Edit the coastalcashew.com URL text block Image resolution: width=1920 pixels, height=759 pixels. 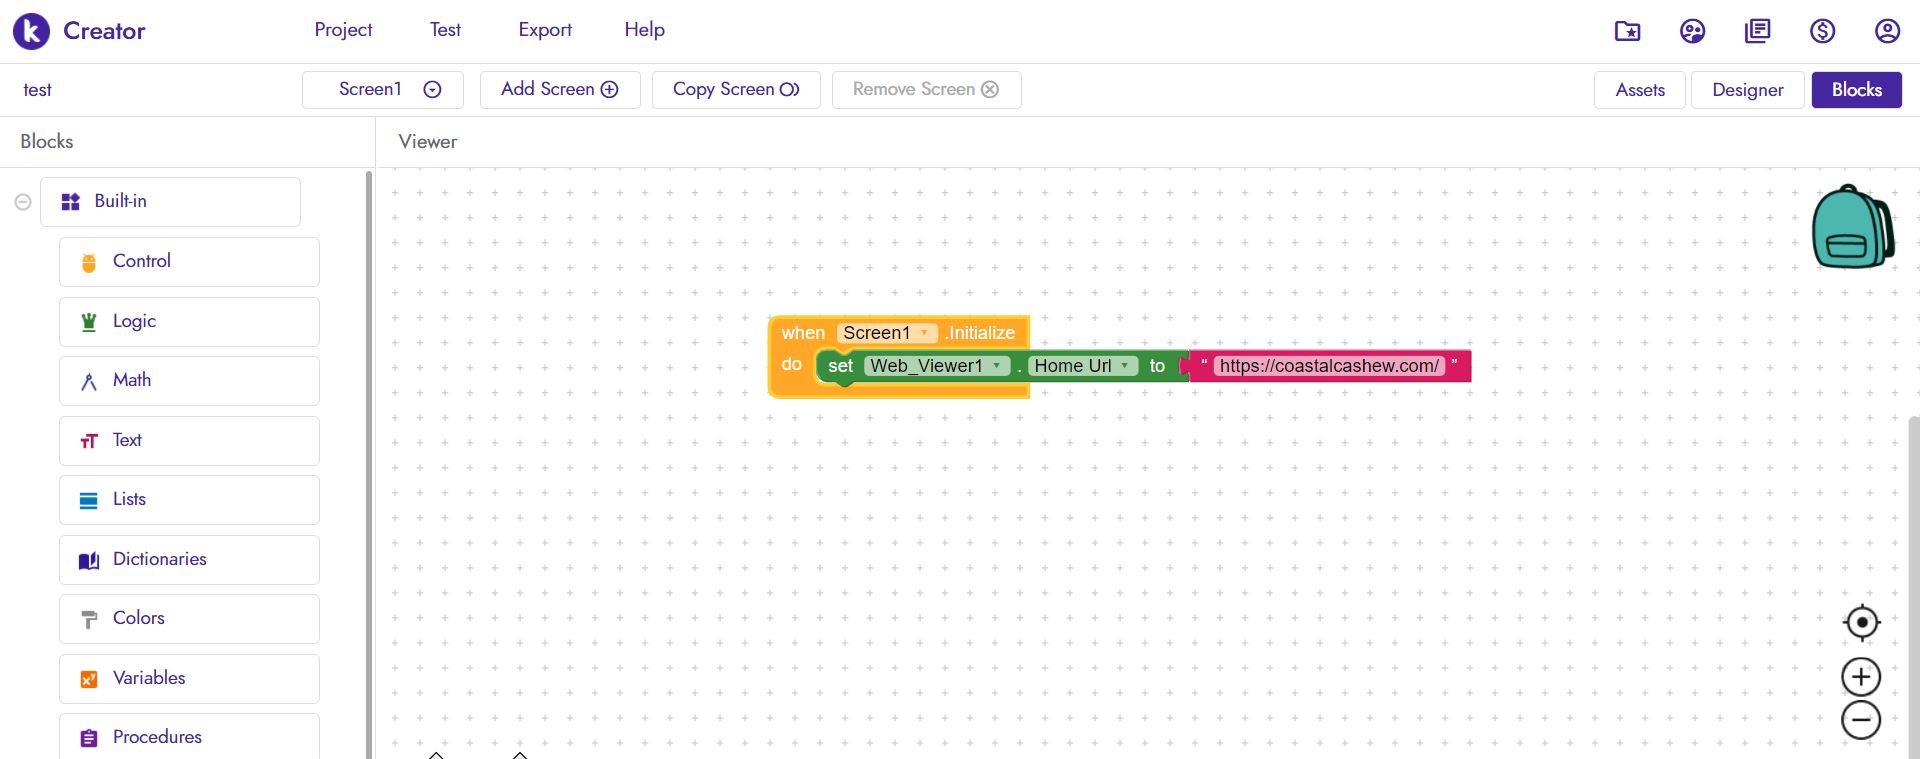1328,366
